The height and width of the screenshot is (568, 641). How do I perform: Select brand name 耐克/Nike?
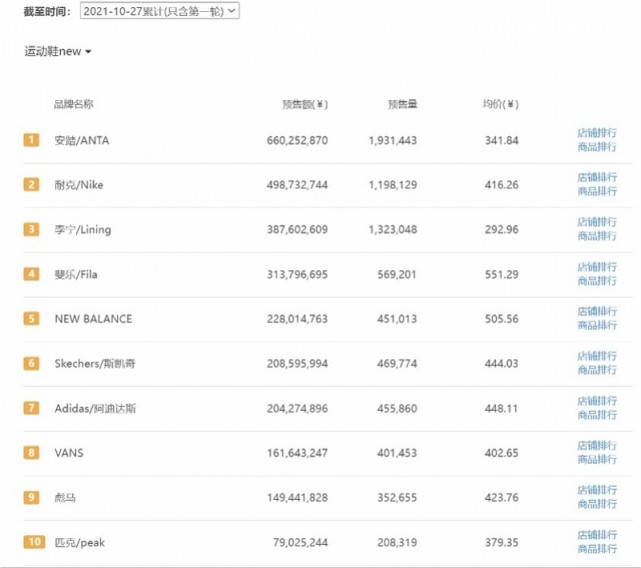pos(79,185)
